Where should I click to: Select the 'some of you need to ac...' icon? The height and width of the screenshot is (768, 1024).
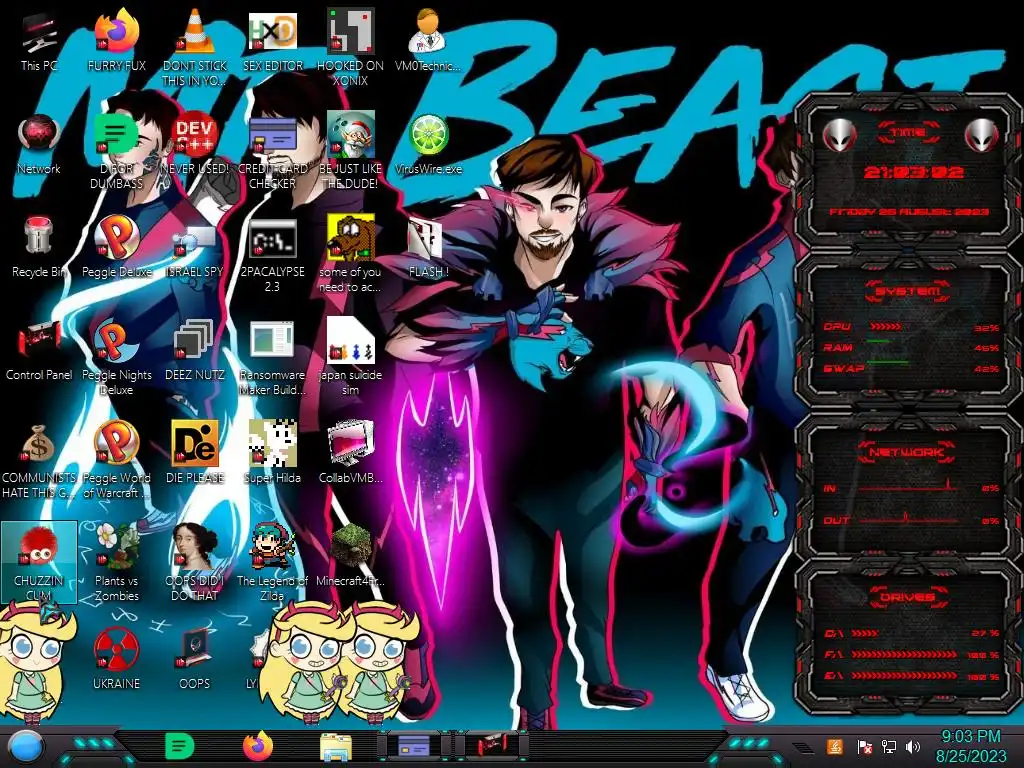tap(350, 255)
